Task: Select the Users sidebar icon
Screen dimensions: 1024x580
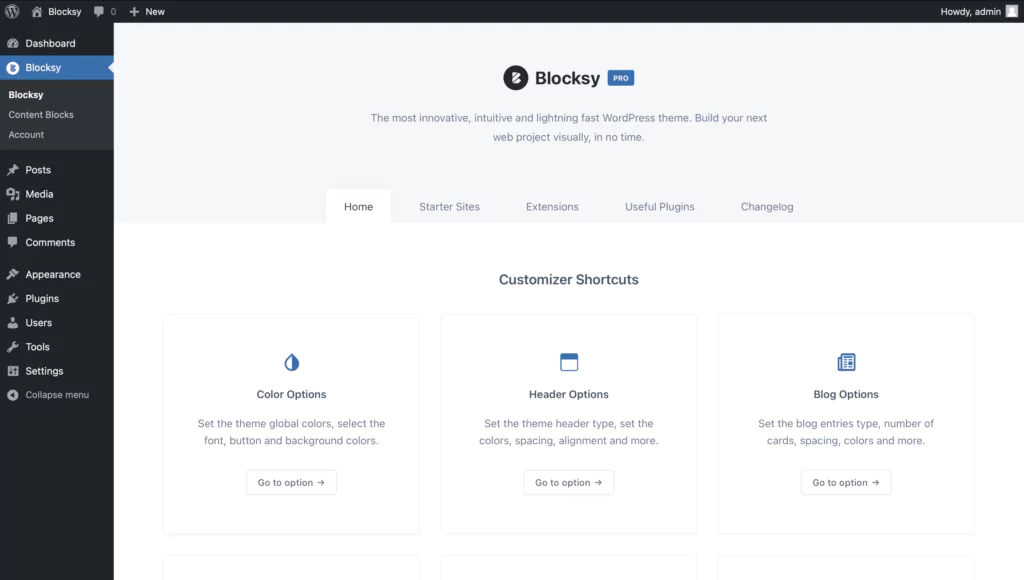Action: tap(14, 322)
